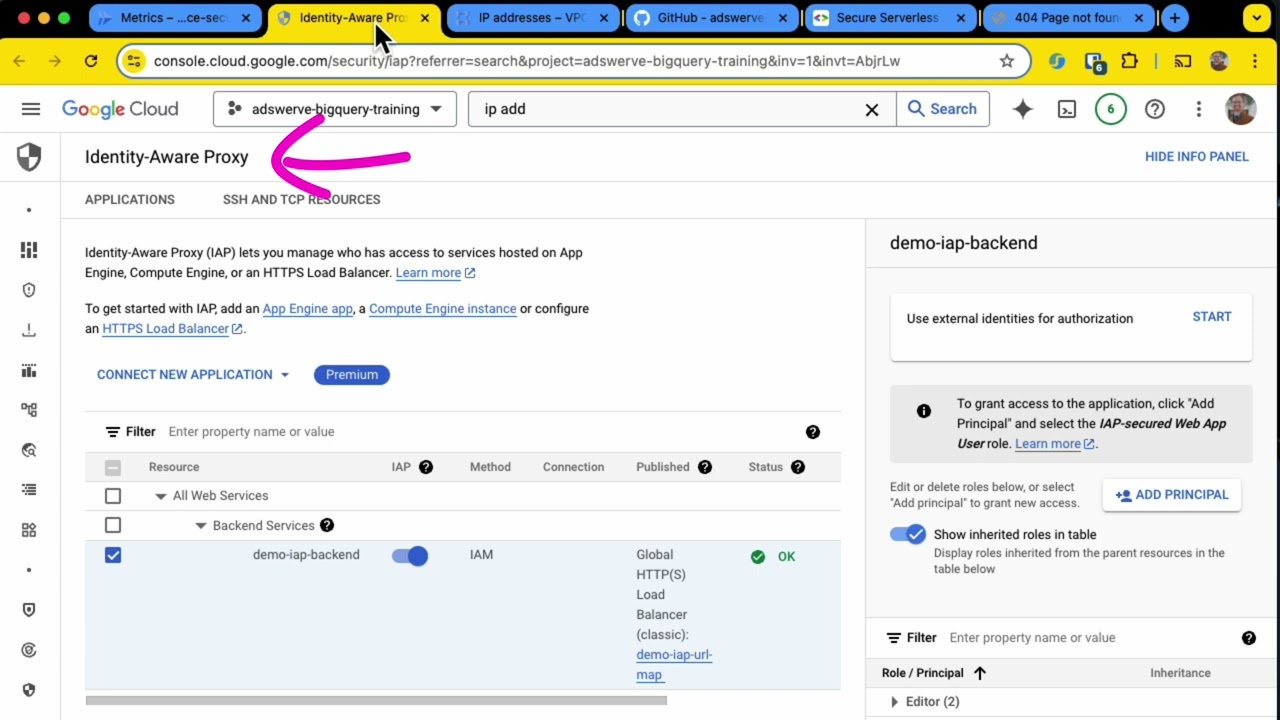Open the Learn more link in the info panel
The image size is (1280, 720).
pyautogui.click(x=1055, y=444)
